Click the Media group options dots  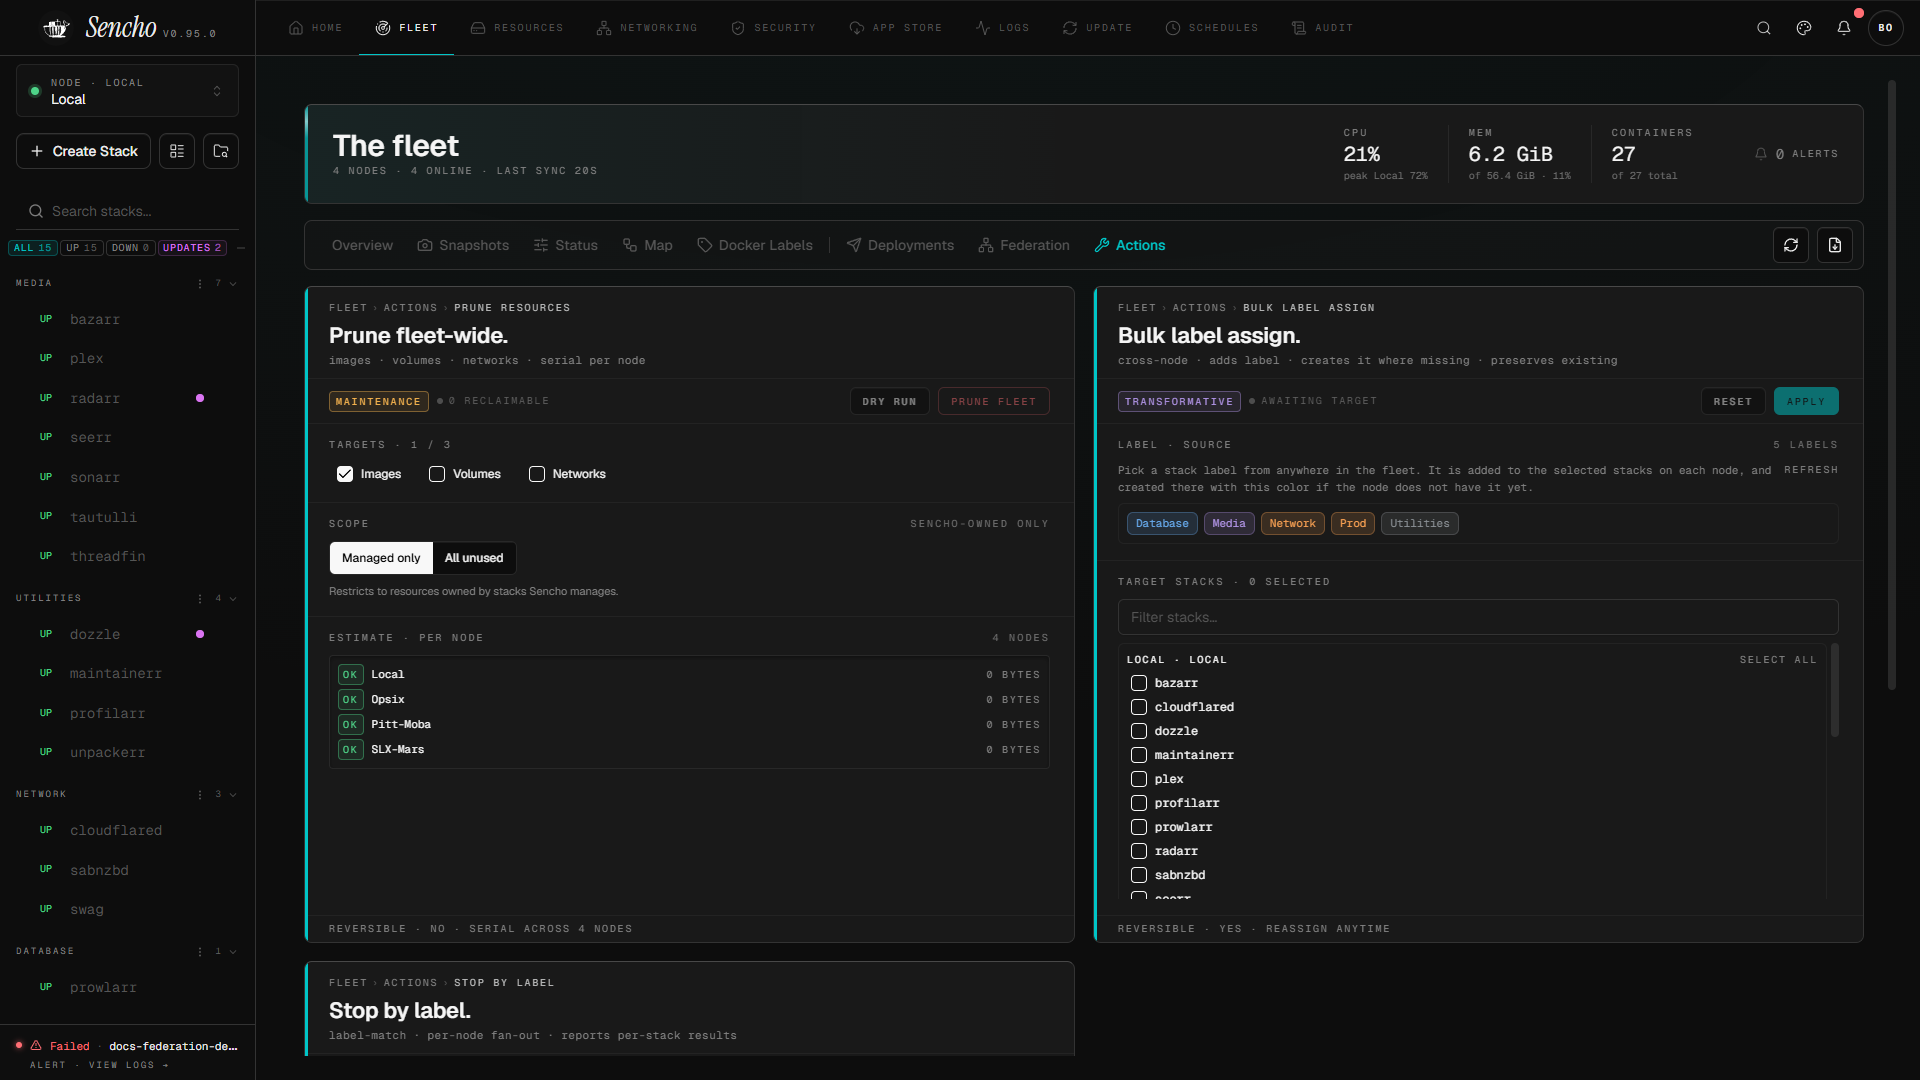click(200, 284)
